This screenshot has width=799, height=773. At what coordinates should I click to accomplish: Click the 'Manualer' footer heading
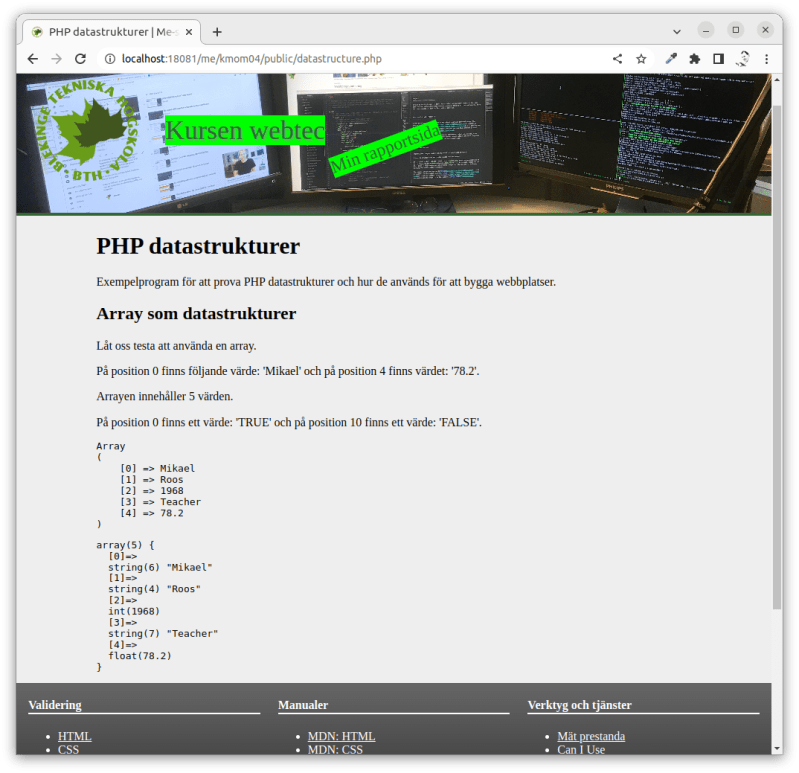coord(303,705)
